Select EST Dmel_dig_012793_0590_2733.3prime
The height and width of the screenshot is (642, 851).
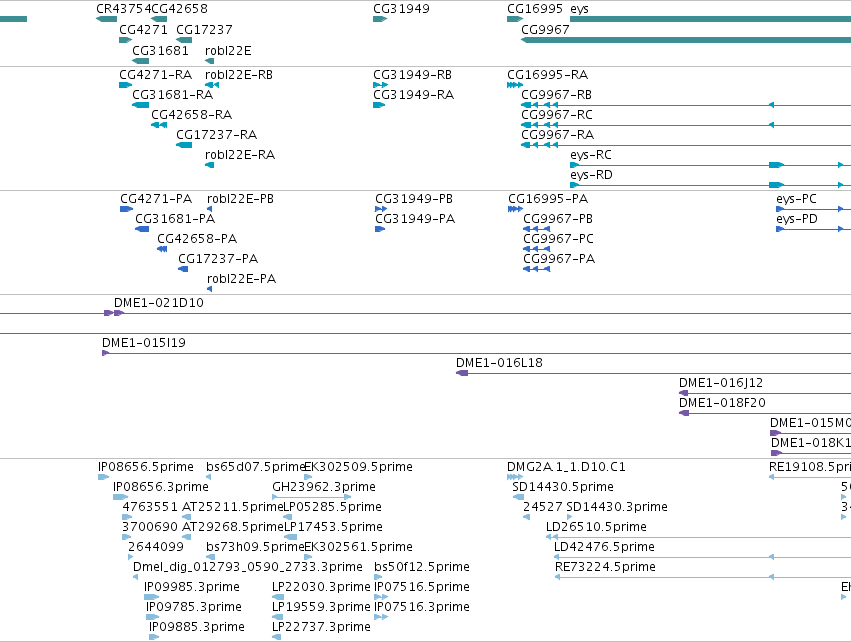tap(247, 568)
